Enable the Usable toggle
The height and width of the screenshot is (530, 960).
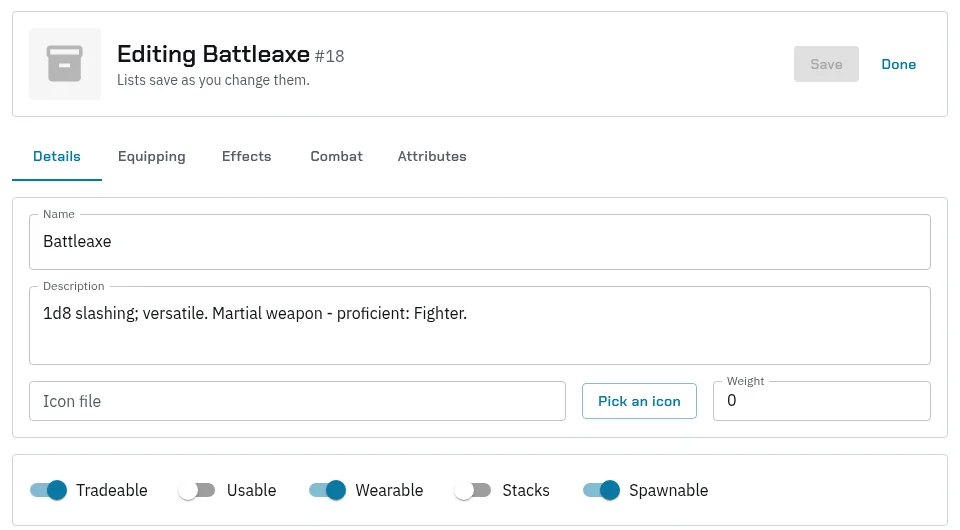pos(197,490)
